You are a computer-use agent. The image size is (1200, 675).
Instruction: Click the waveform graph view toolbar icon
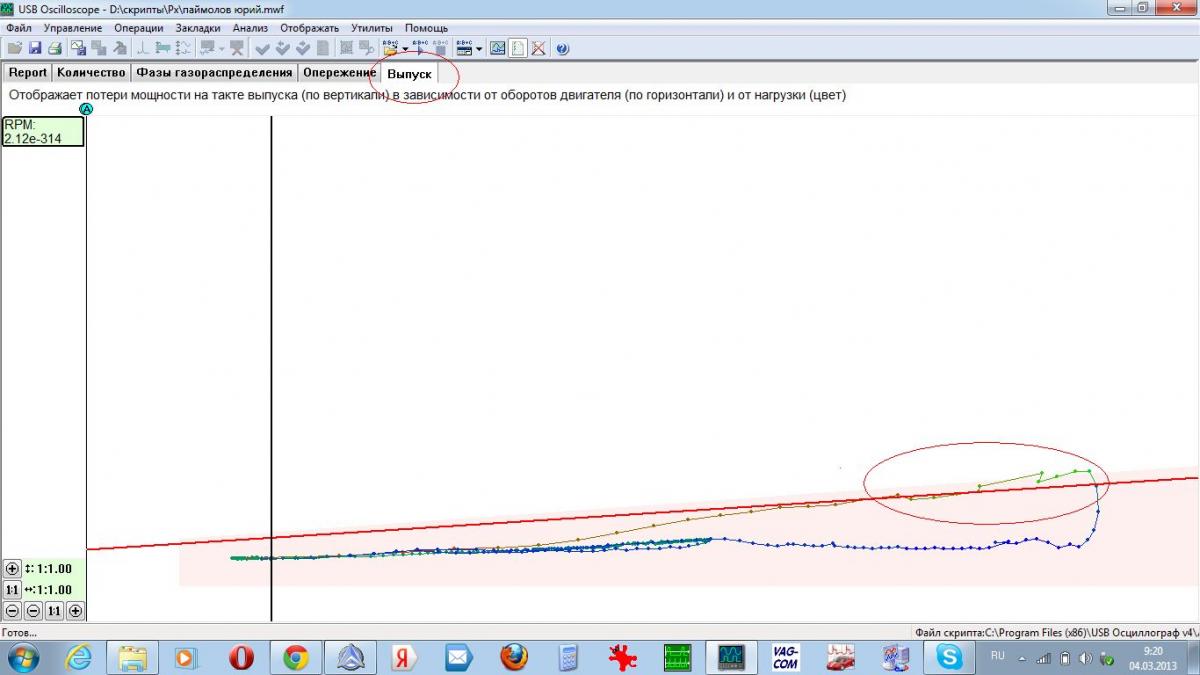tap(497, 48)
